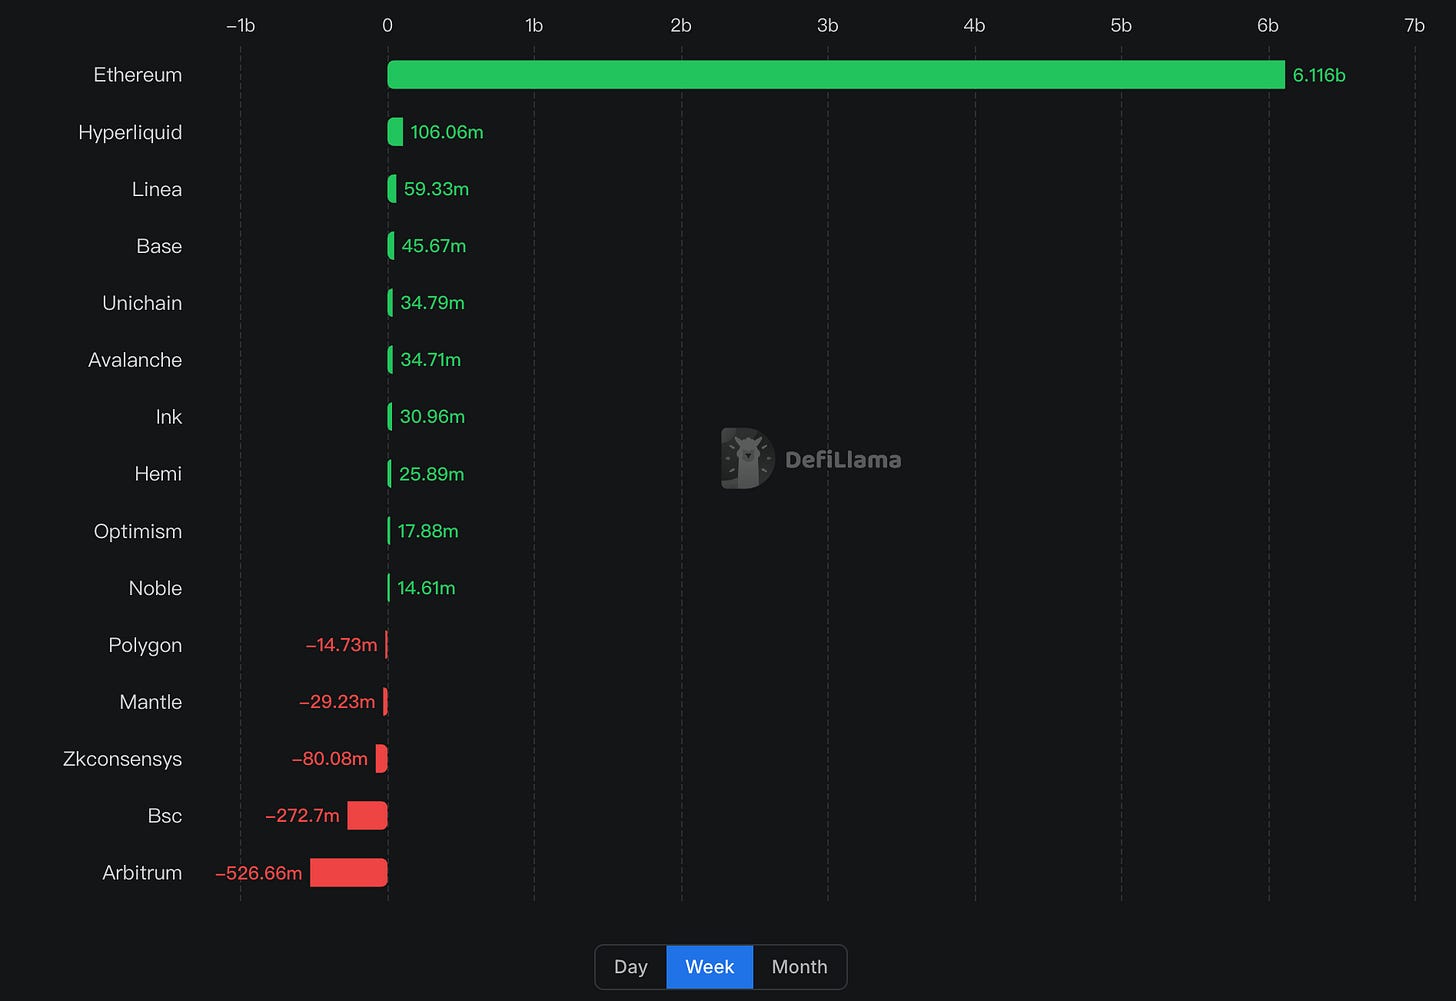Screen dimensions: 1456x1001
Task: Click the Arbitrum red bar
Action: tap(349, 873)
